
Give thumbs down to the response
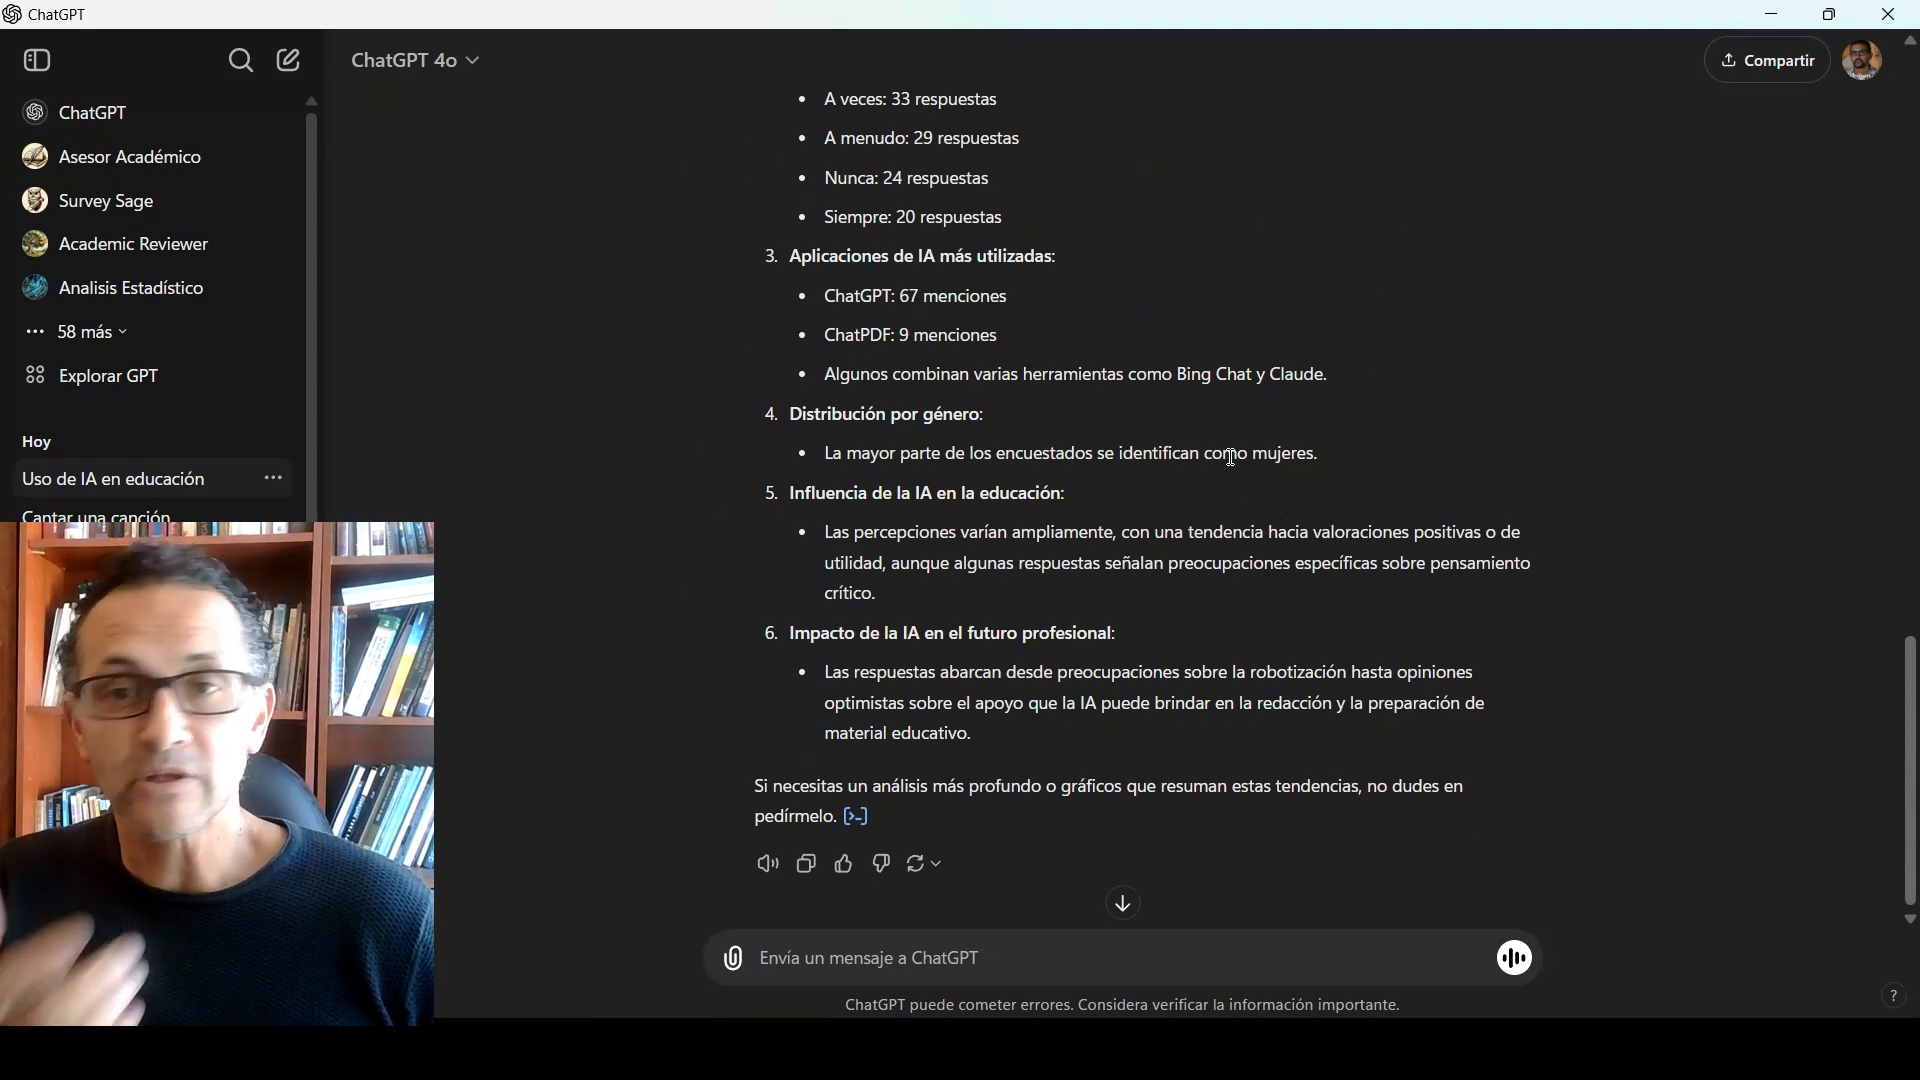click(881, 864)
